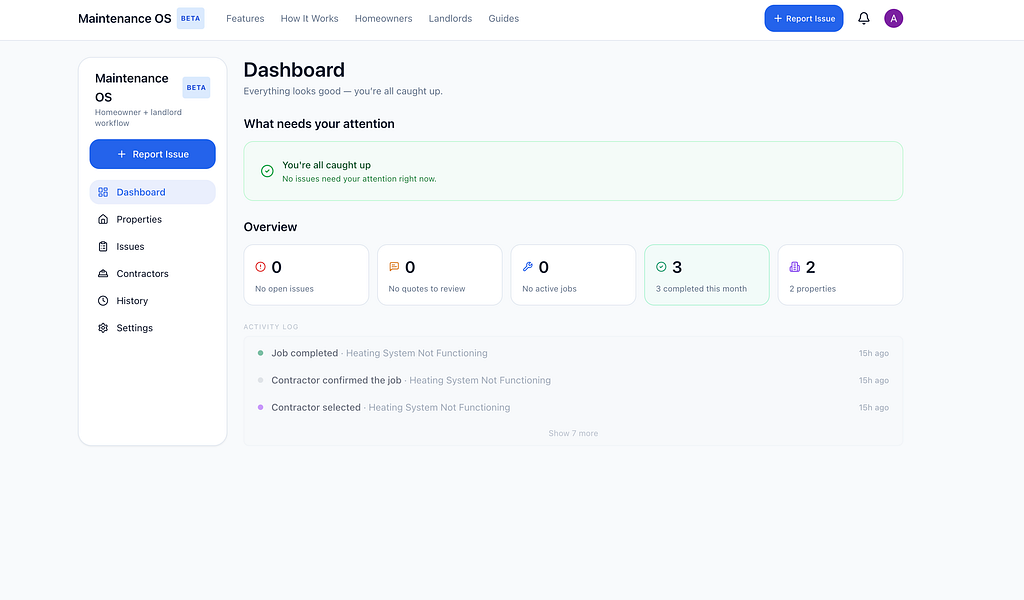The height and width of the screenshot is (600, 1024).
Task: Click the sidebar Report Issue button
Action: [x=152, y=154]
